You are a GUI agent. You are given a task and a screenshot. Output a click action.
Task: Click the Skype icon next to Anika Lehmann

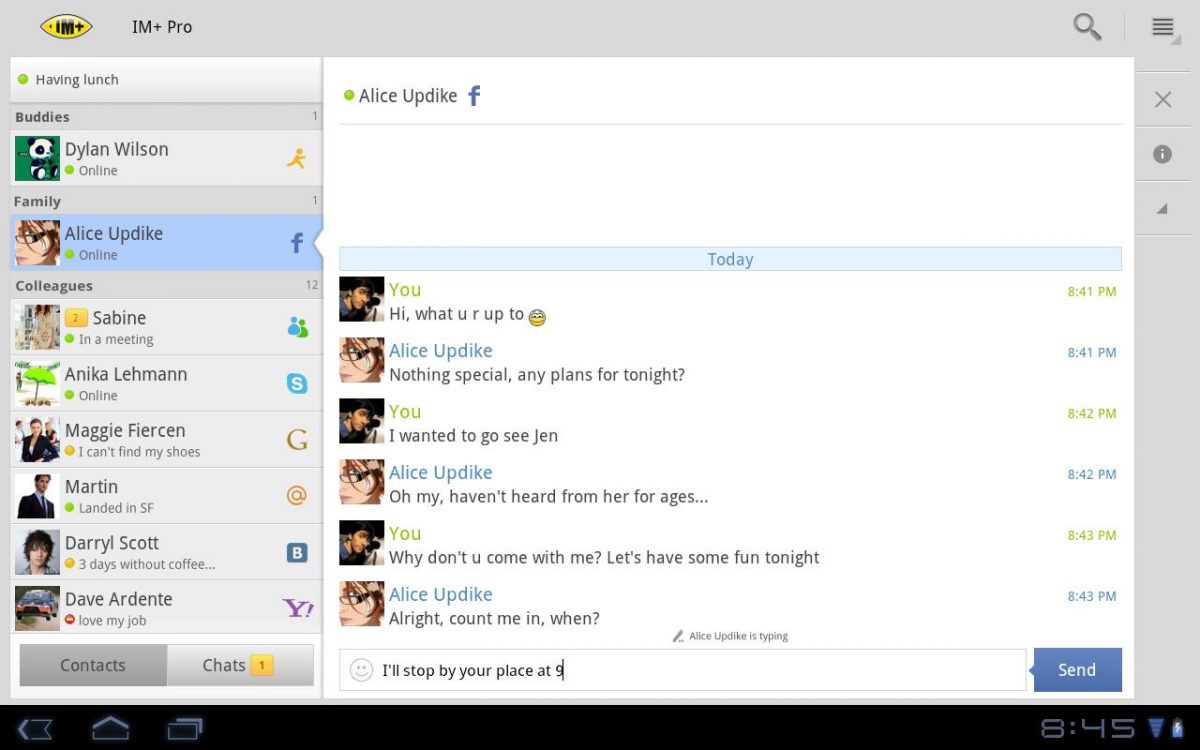297,383
